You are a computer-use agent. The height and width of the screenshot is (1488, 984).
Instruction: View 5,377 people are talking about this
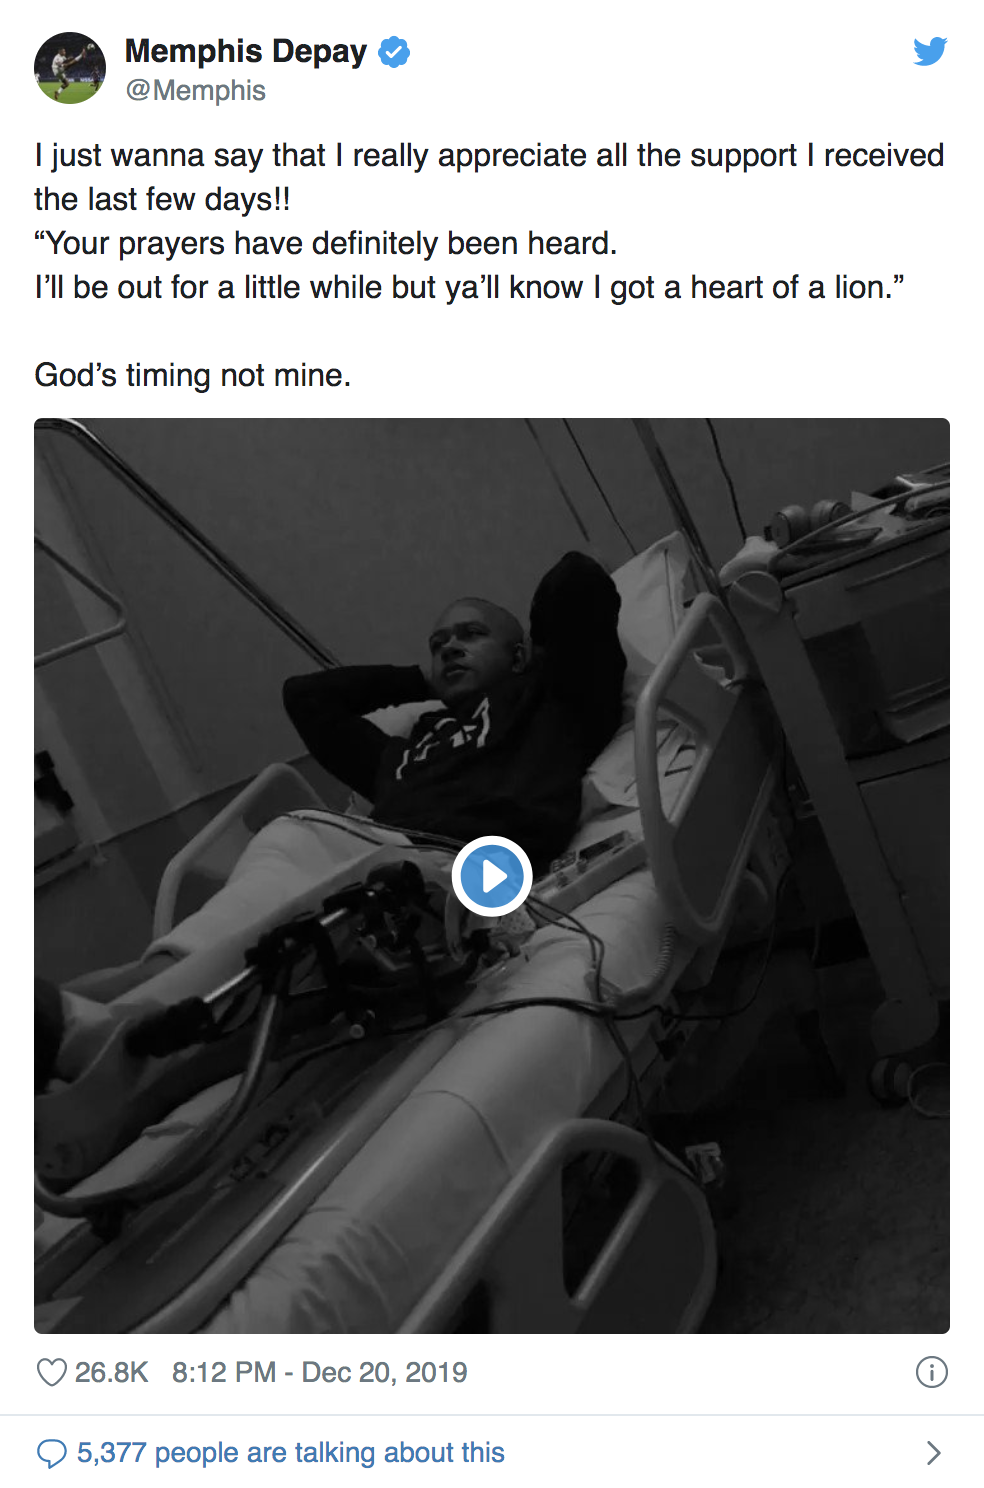point(291,1453)
